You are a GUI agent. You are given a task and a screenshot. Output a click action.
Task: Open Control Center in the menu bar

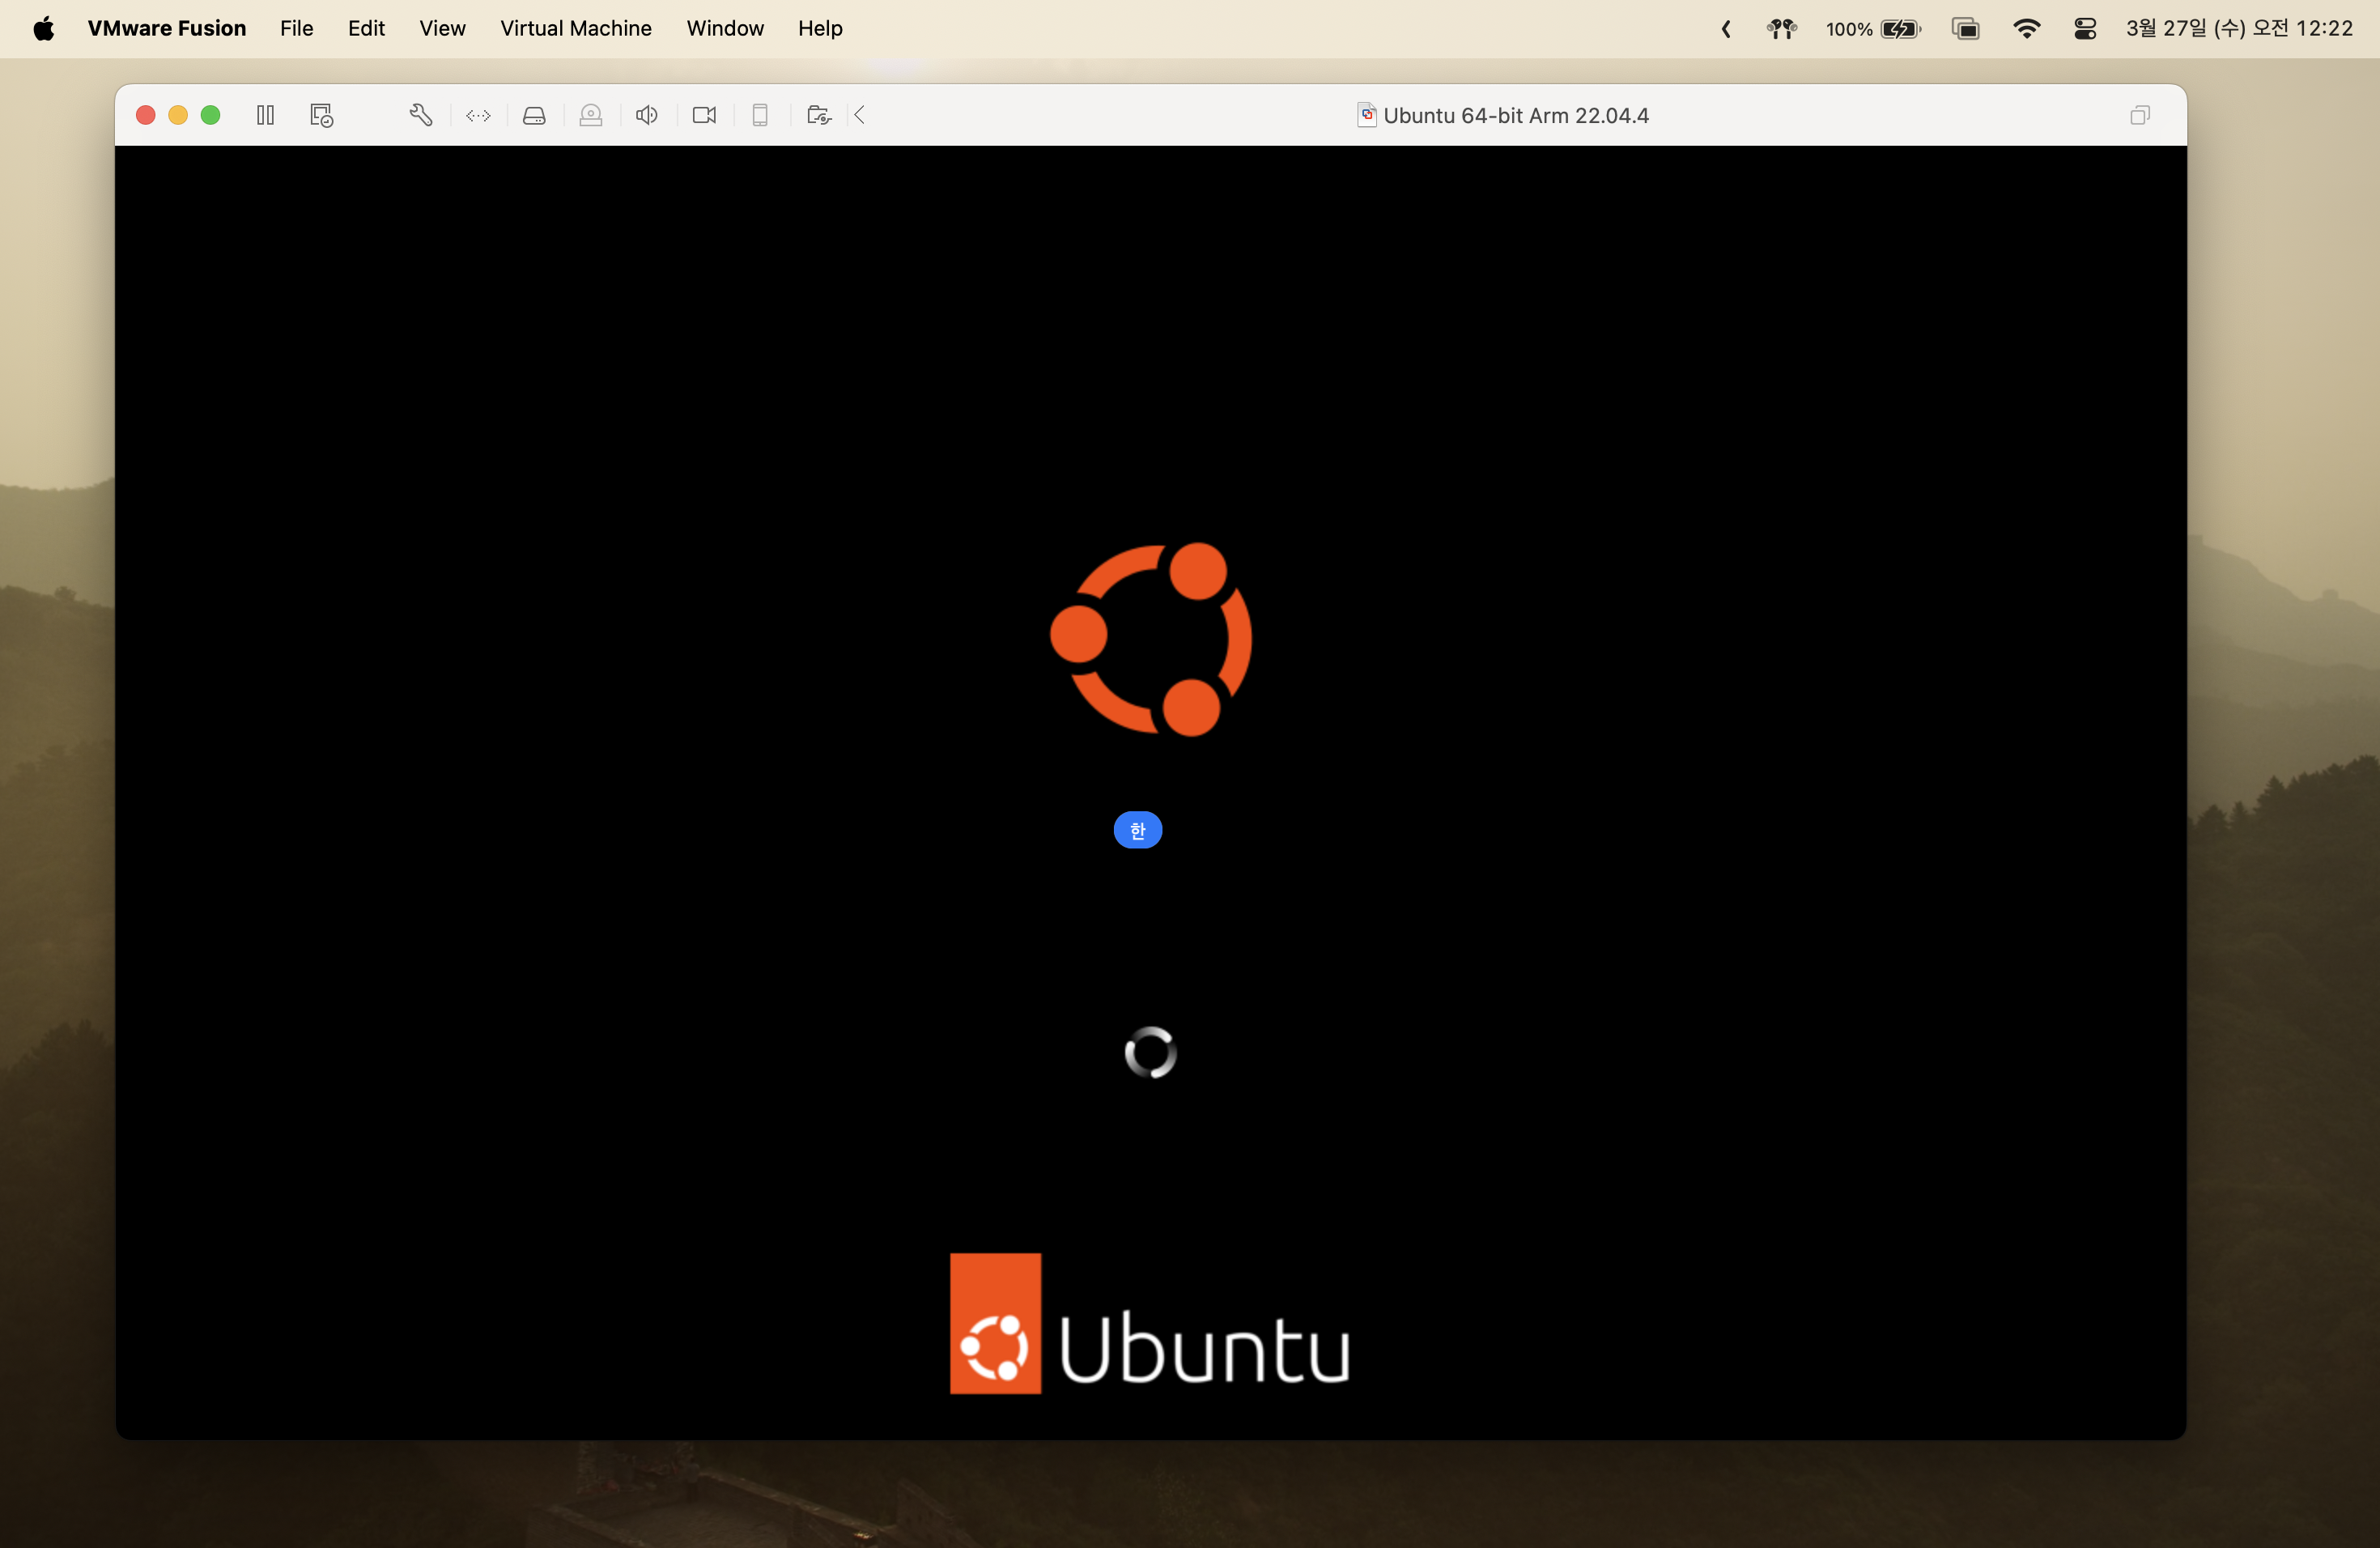click(x=2085, y=29)
